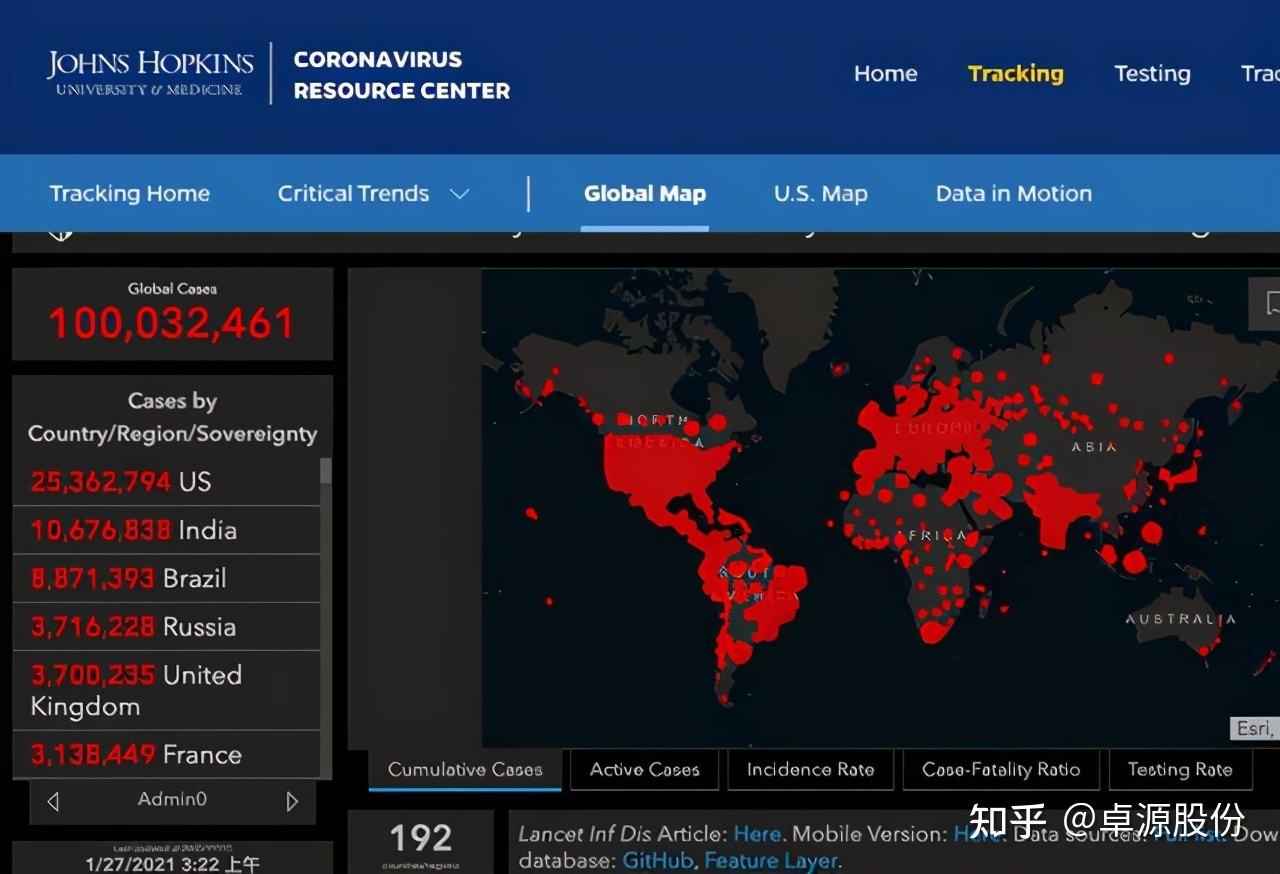The height and width of the screenshot is (874, 1280).
Task: Click the Johns Hopkins University logo
Action: pos(150,73)
